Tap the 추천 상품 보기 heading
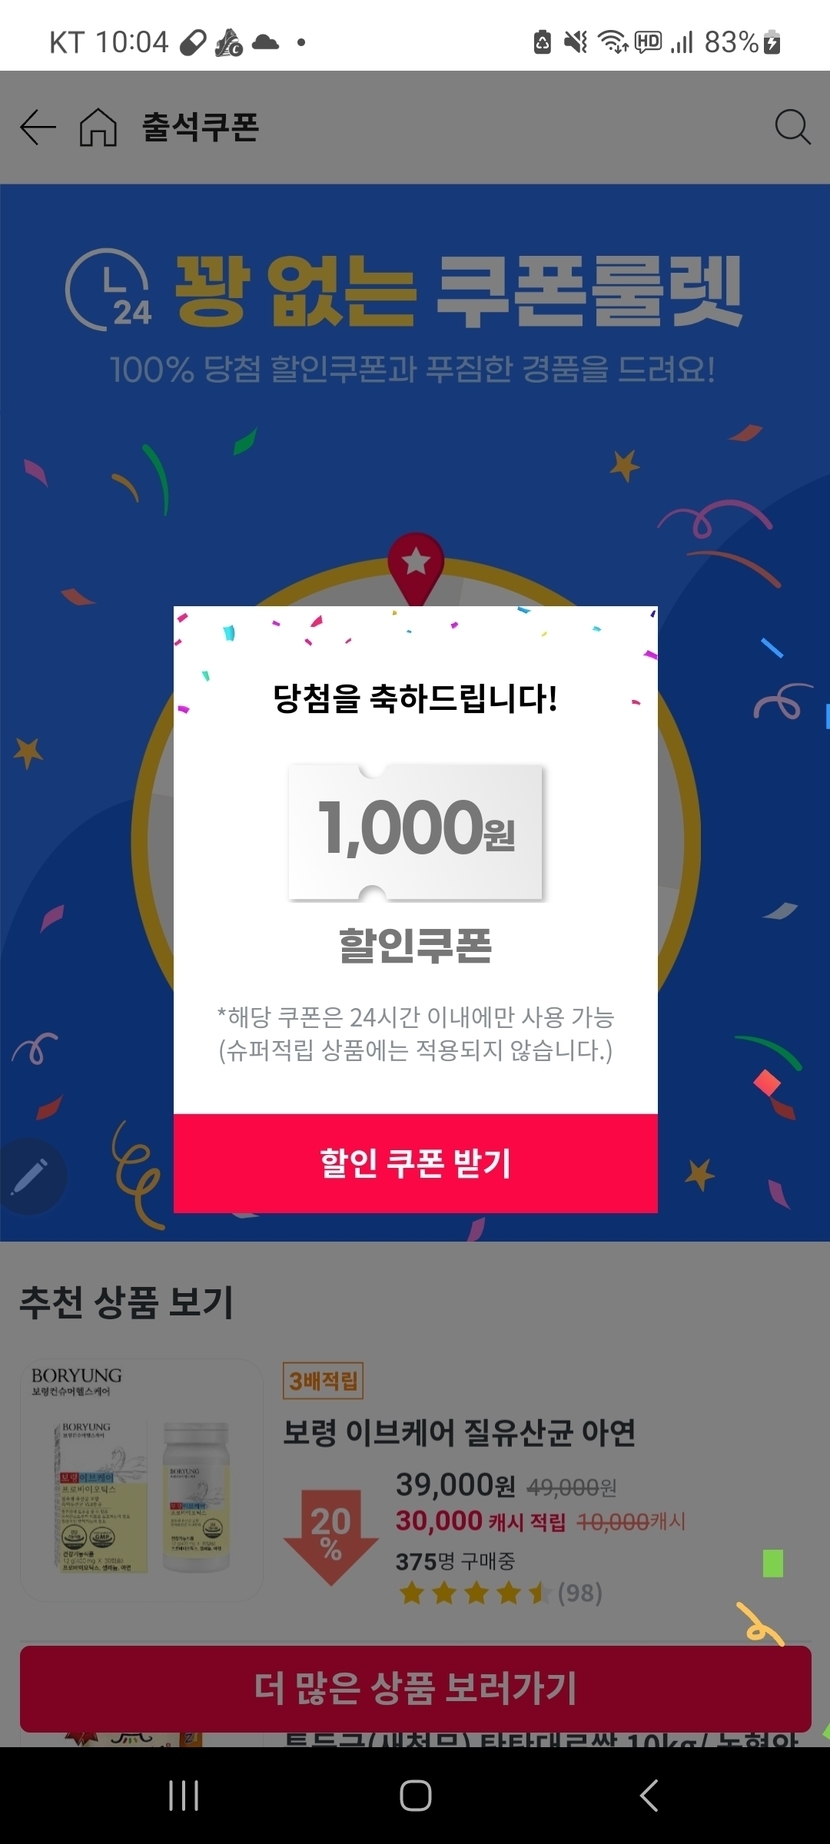This screenshot has width=830, height=1844. (x=127, y=1302)
